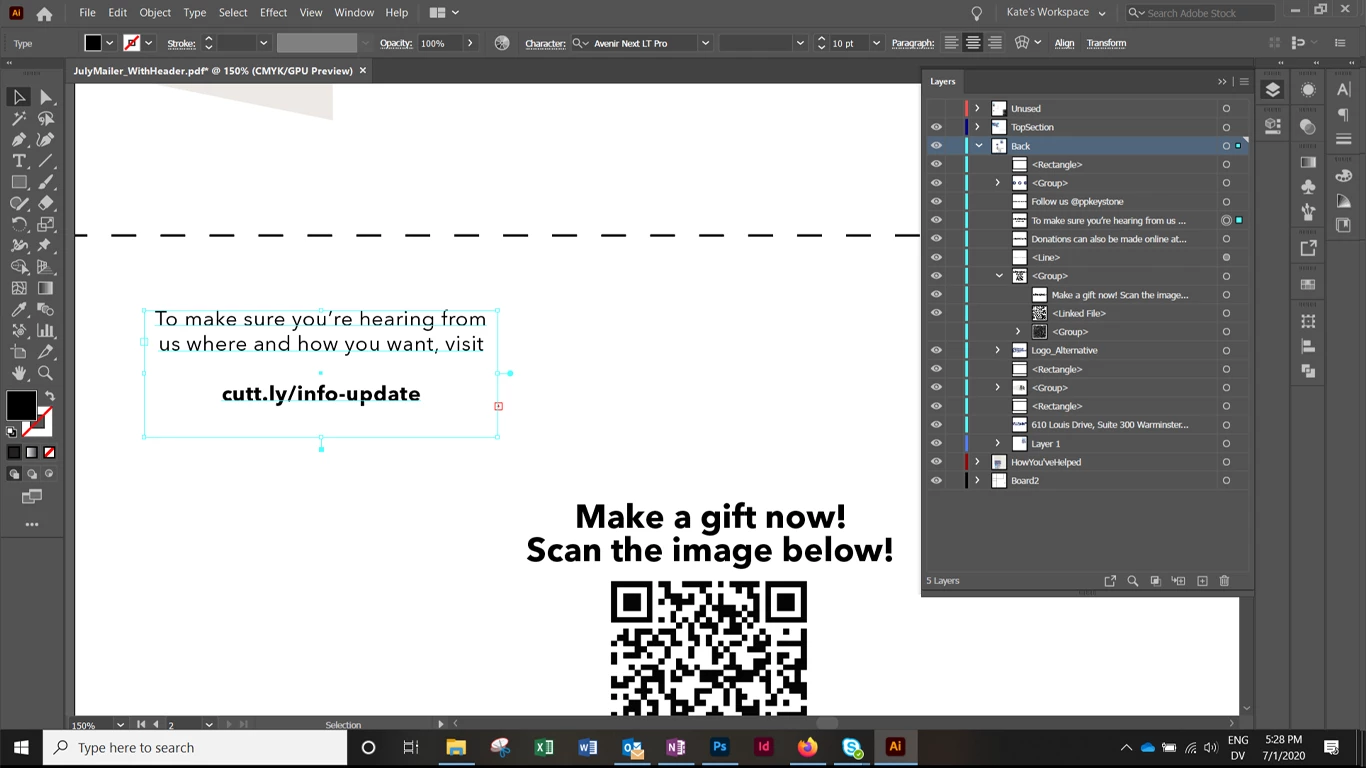Select the Zoom tool

46,373
